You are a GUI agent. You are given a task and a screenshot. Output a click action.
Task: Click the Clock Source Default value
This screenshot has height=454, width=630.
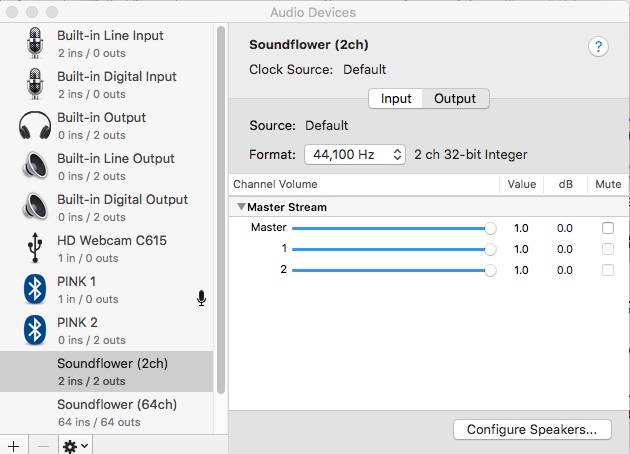[364, 70]
